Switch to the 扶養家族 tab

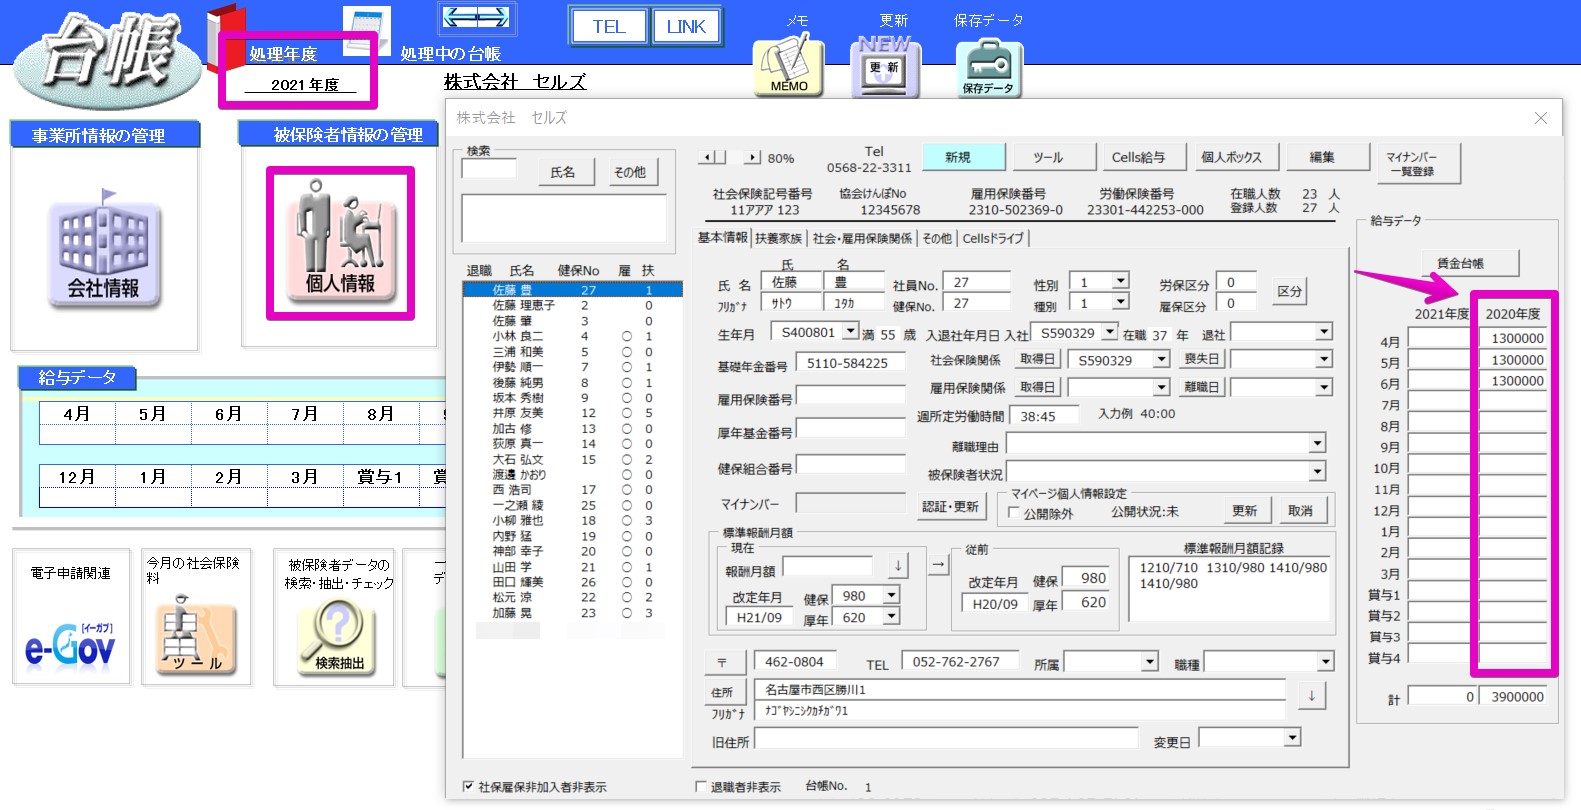[x=779, y=238]
